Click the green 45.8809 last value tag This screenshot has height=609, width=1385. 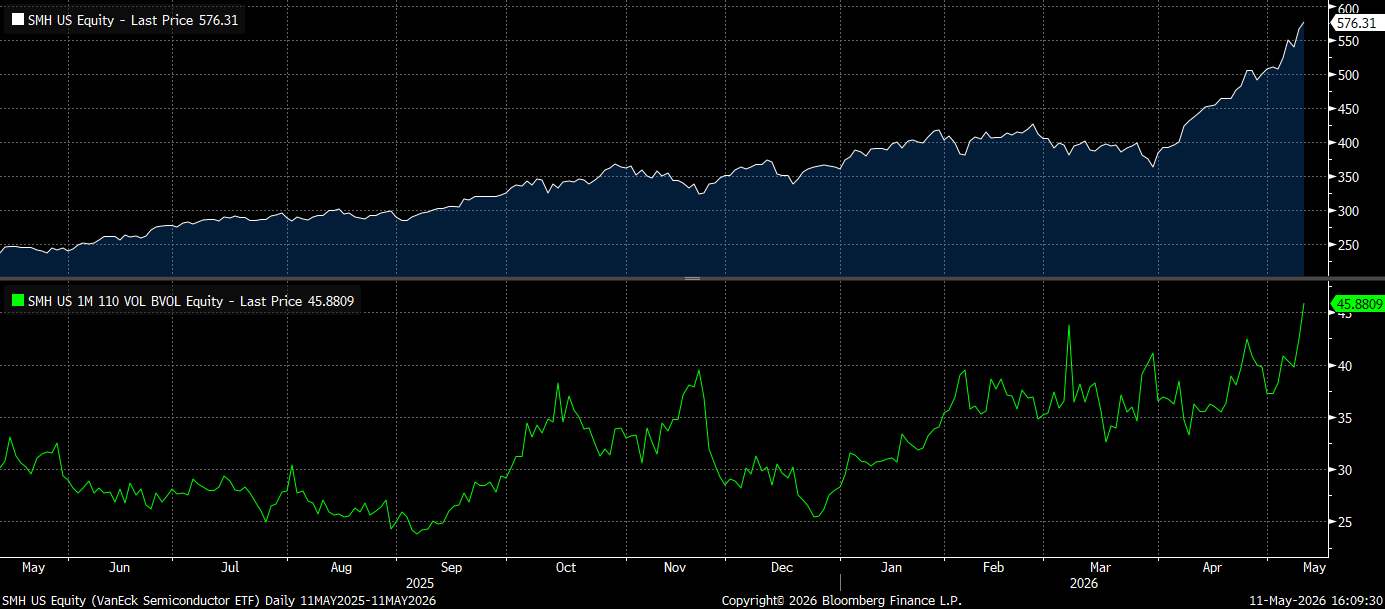pyautogui.click(x=1358, y=302)
